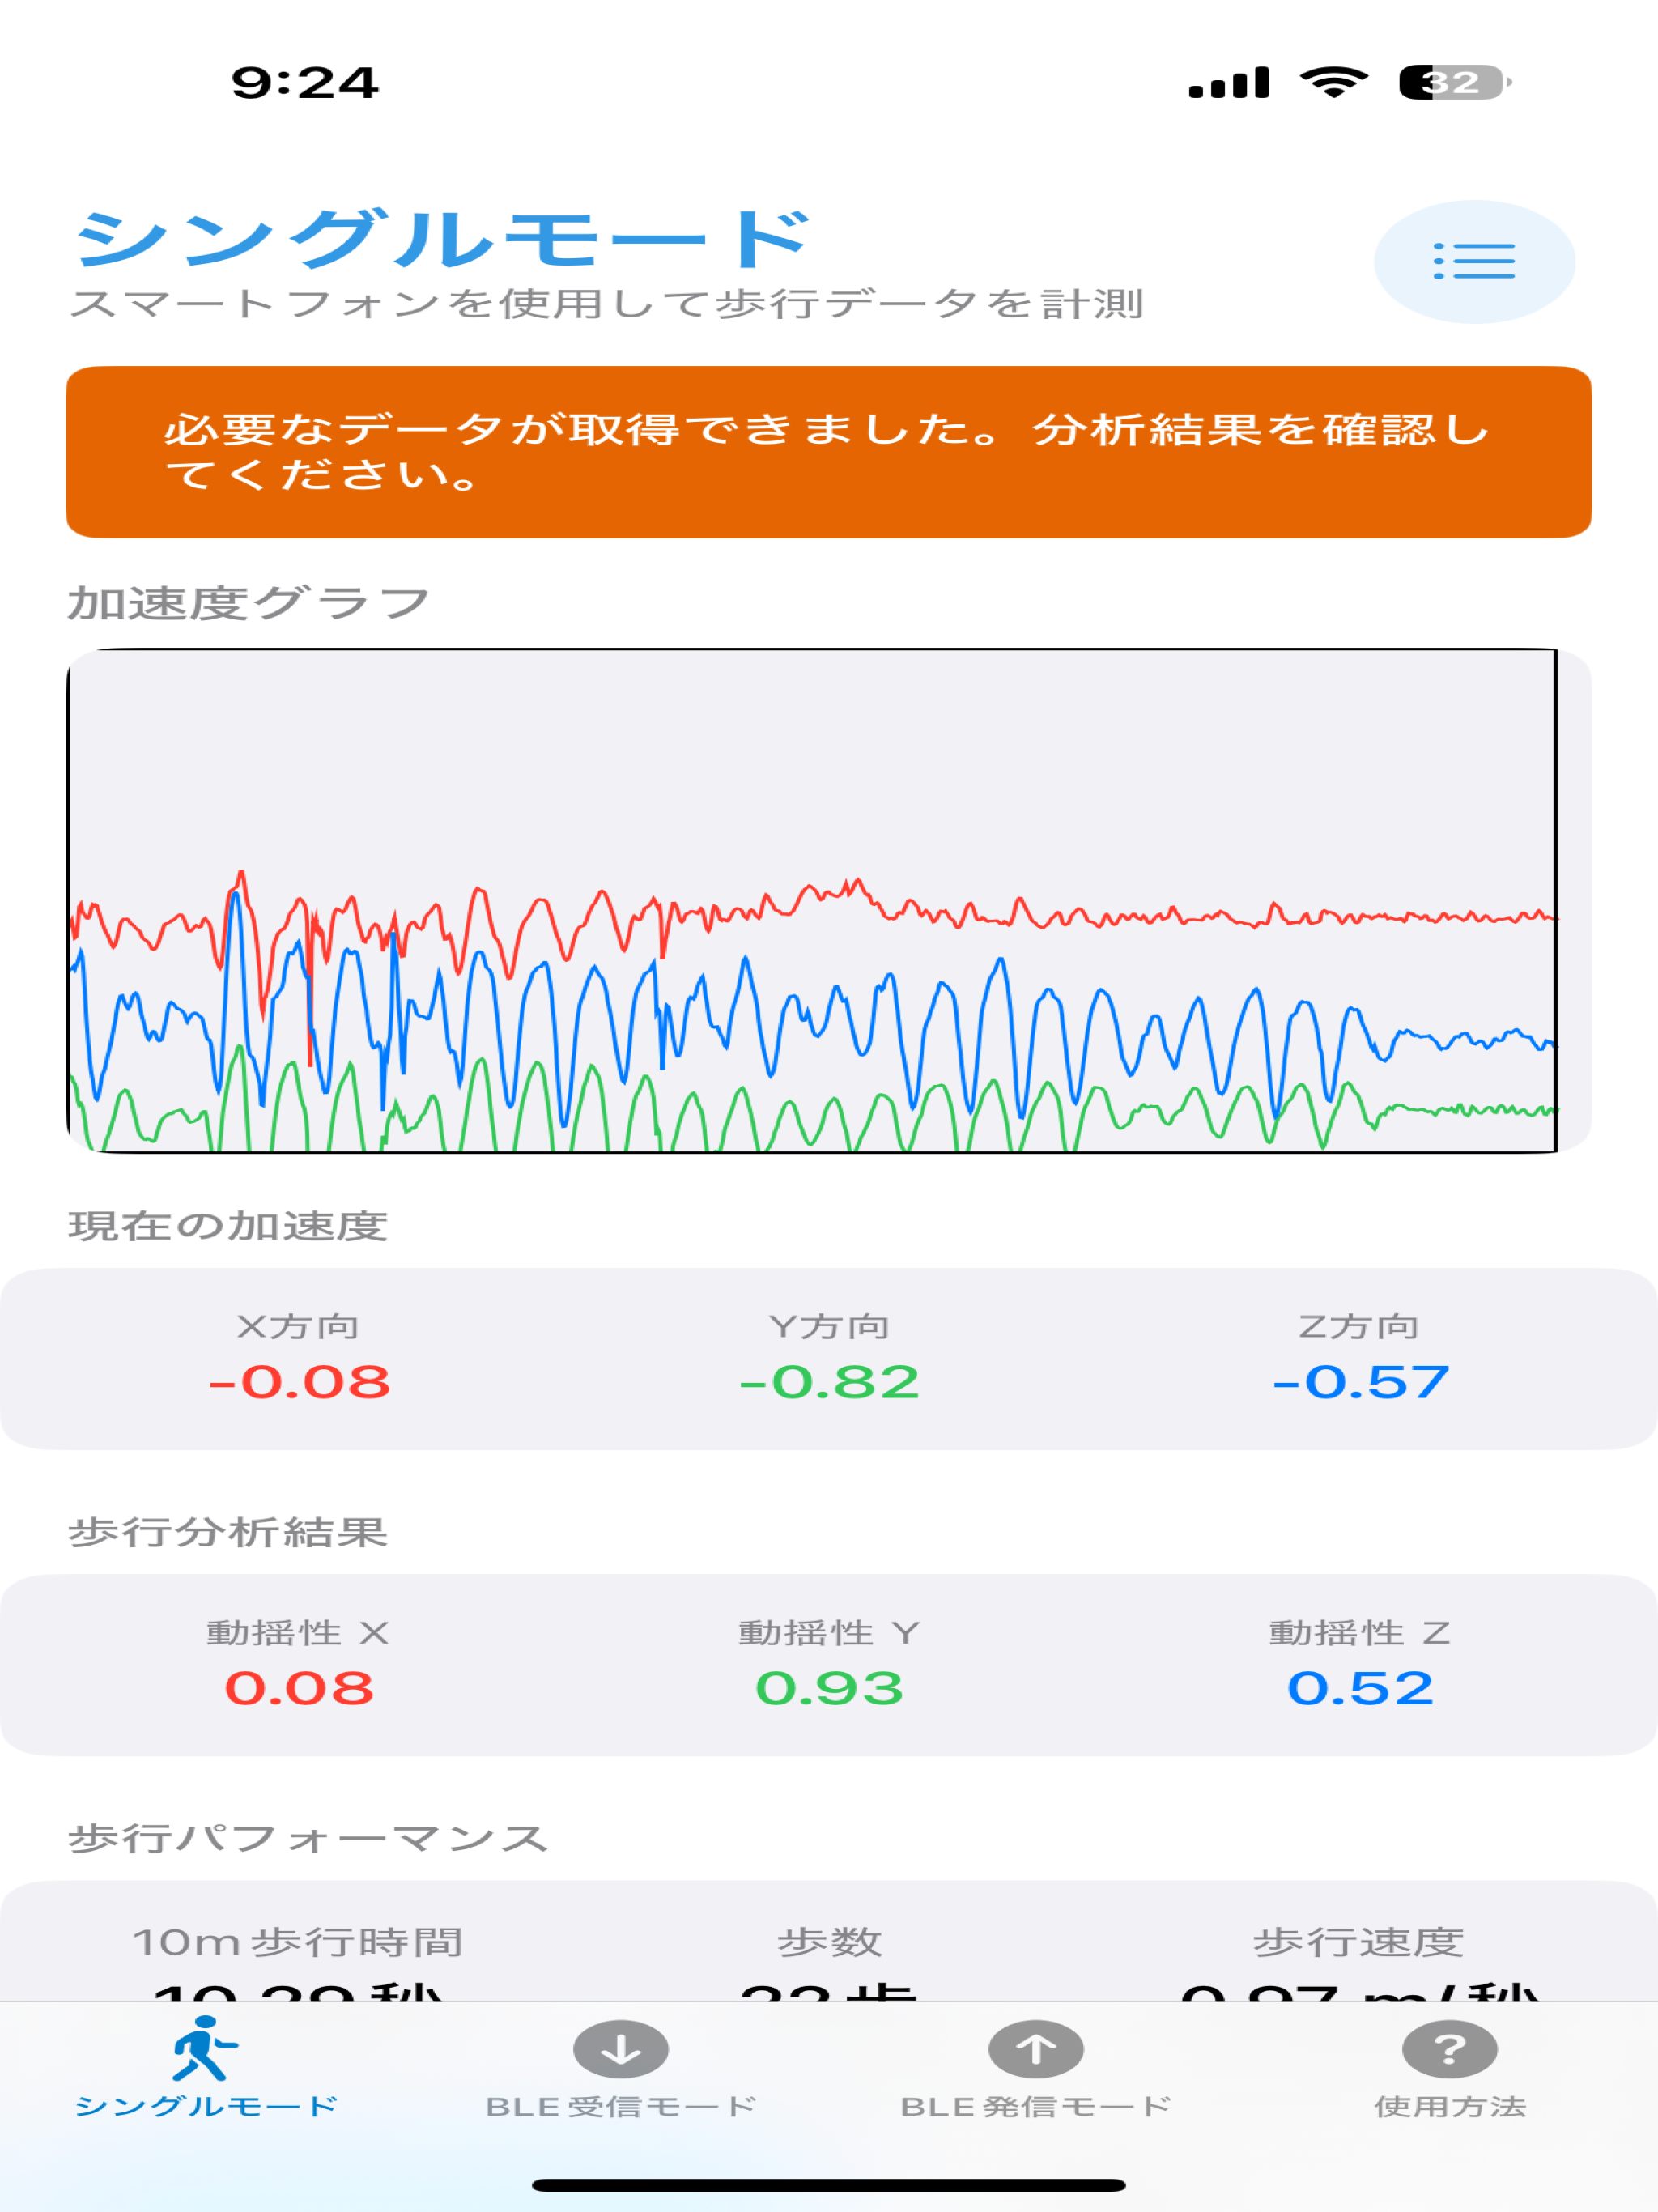Open the 使用方法 tab label

coord(1450,2107)
